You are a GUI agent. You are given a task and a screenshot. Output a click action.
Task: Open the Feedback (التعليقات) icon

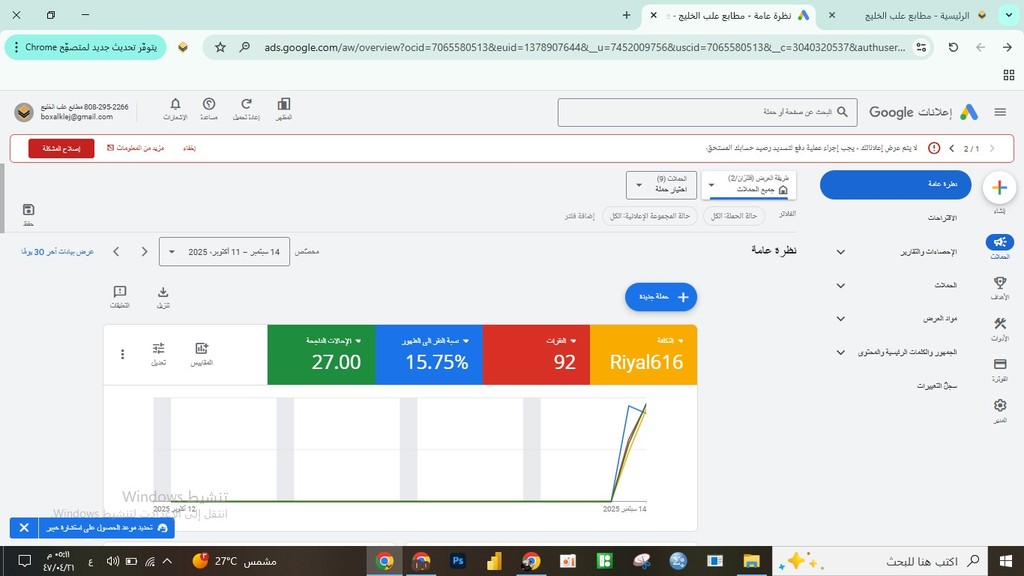tap(120, 292)
